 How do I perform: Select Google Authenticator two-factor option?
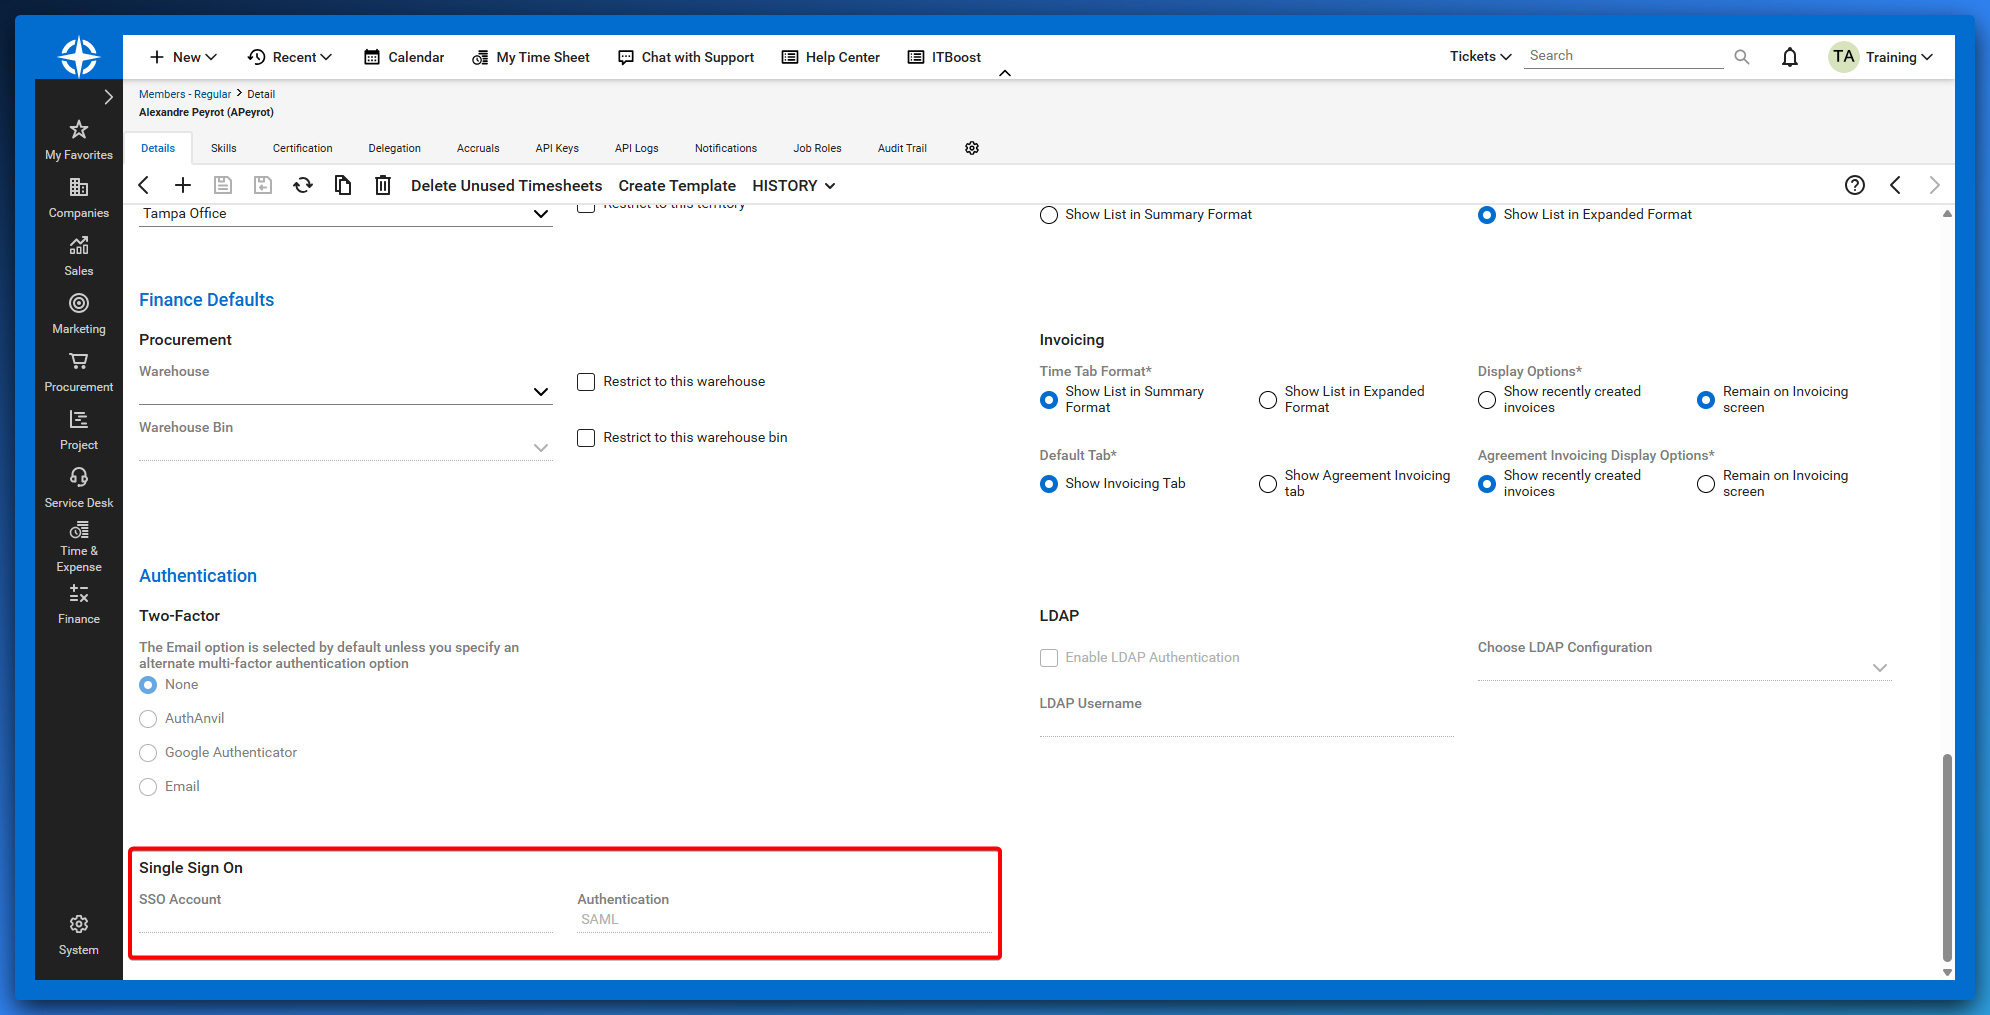pos(148,753)
